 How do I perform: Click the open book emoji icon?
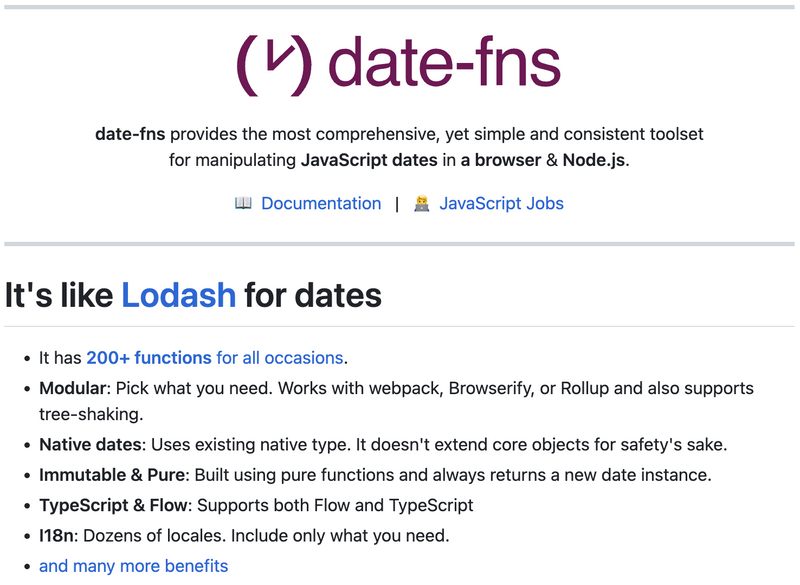click(243, 203)
